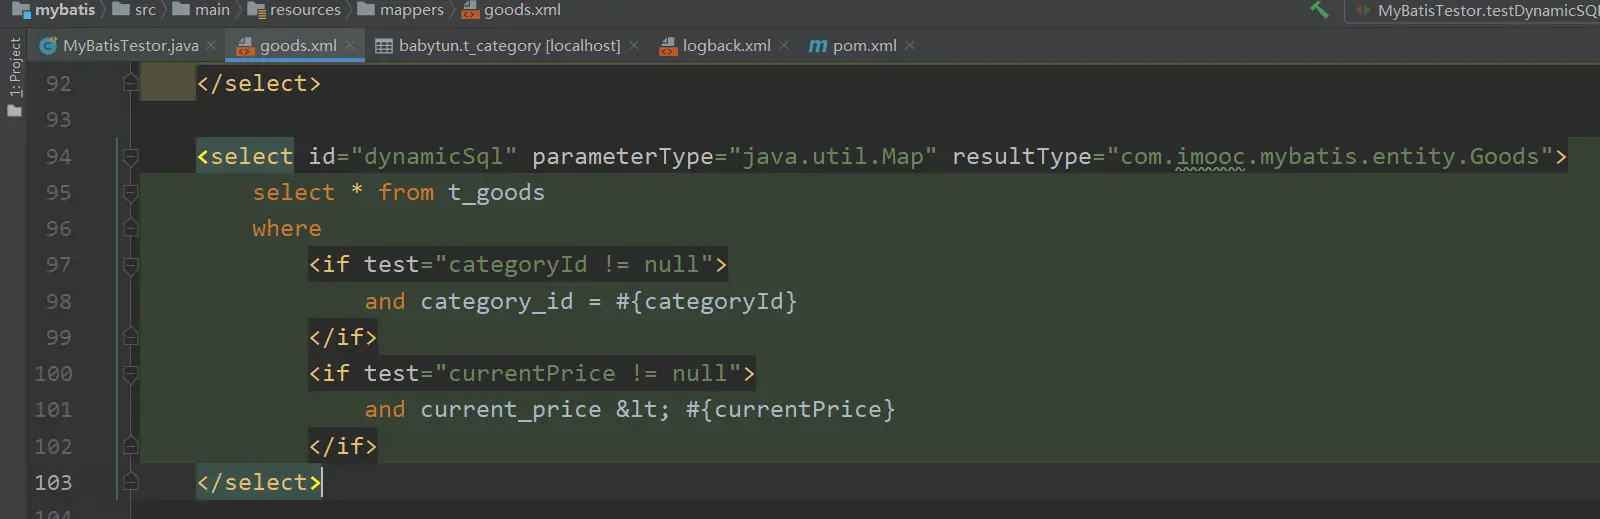Click line number 94 in gutter

(59, 156)
